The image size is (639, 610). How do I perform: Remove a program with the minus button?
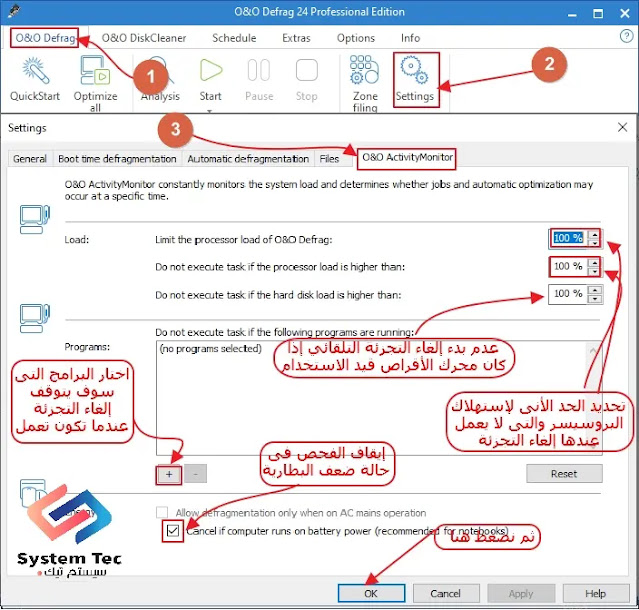pyautogui.click(x=196, y=474)
